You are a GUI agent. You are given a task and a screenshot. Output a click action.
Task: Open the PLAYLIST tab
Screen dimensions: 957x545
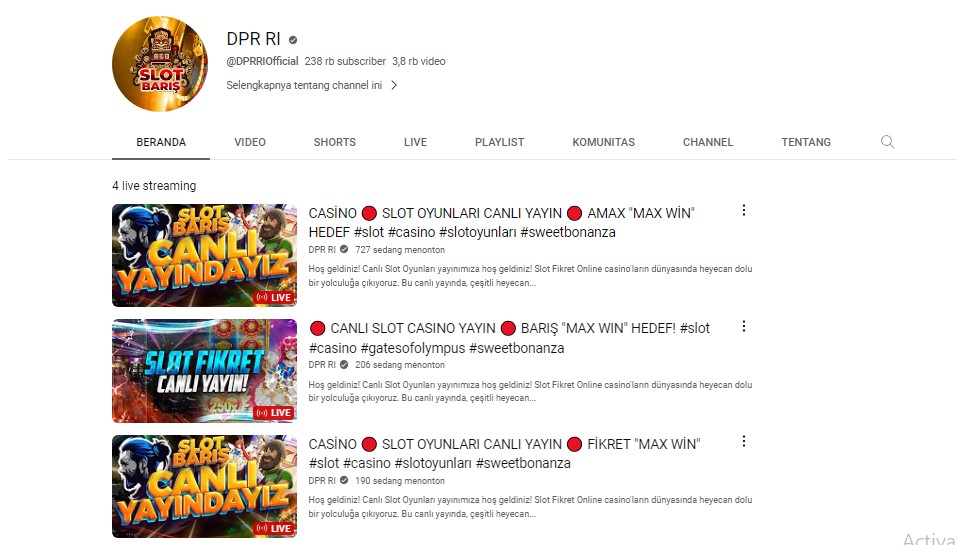[499, 142]
